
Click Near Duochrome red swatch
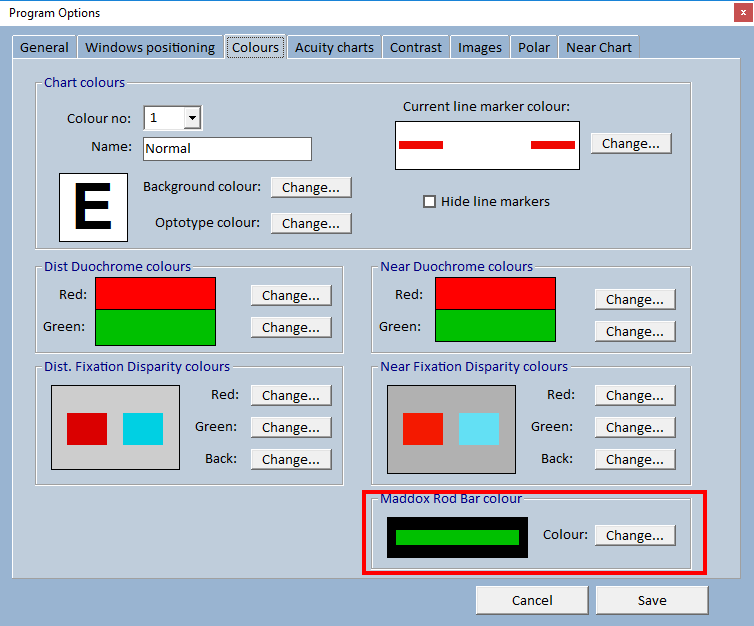[x=495, y=293]
